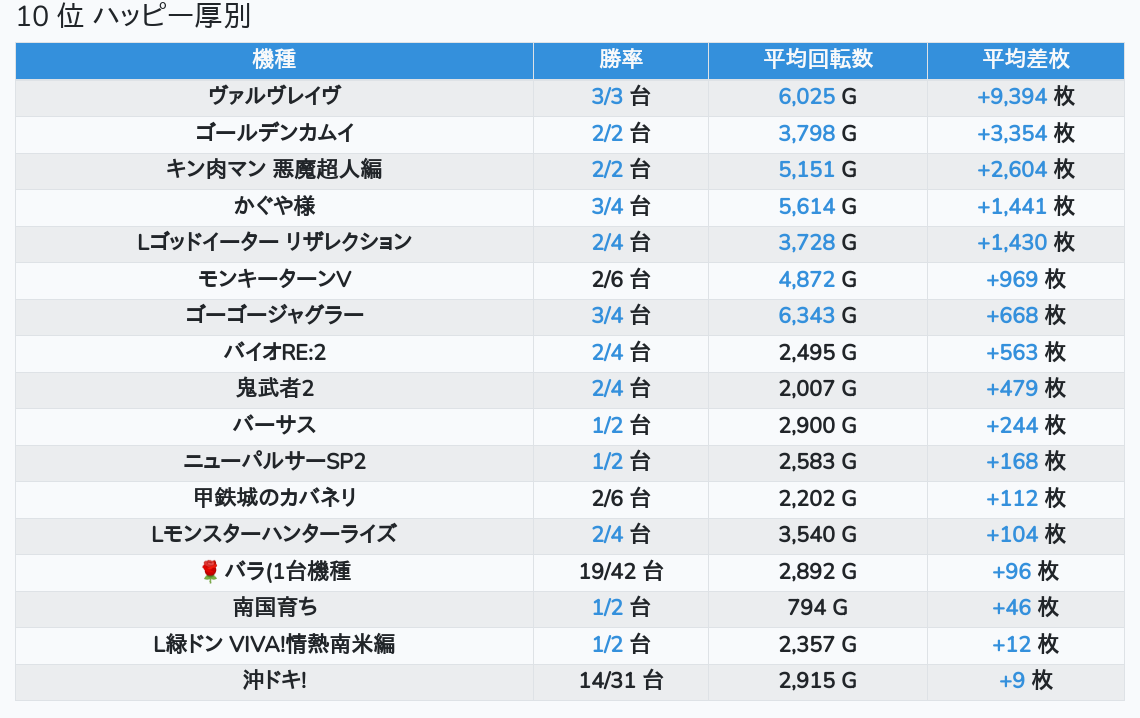Click the +104 枚 value
1140x718 pixels.
click(1026, 534)
